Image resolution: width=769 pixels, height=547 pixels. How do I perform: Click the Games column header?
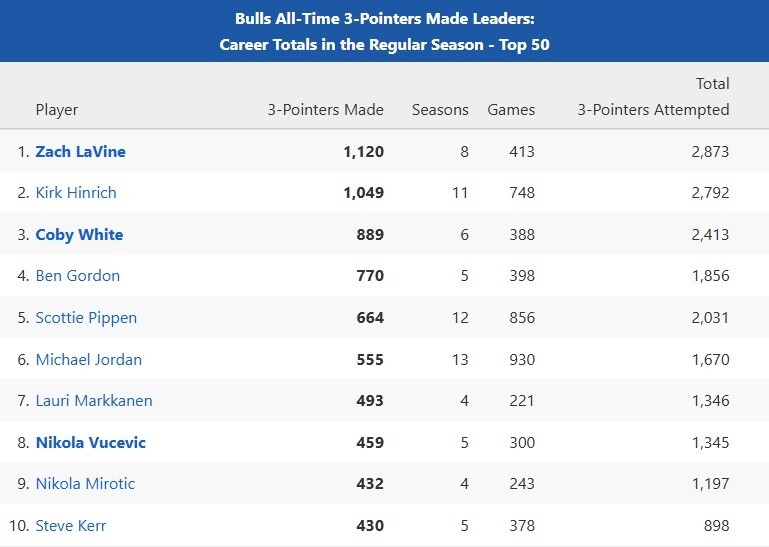point(511,110)
